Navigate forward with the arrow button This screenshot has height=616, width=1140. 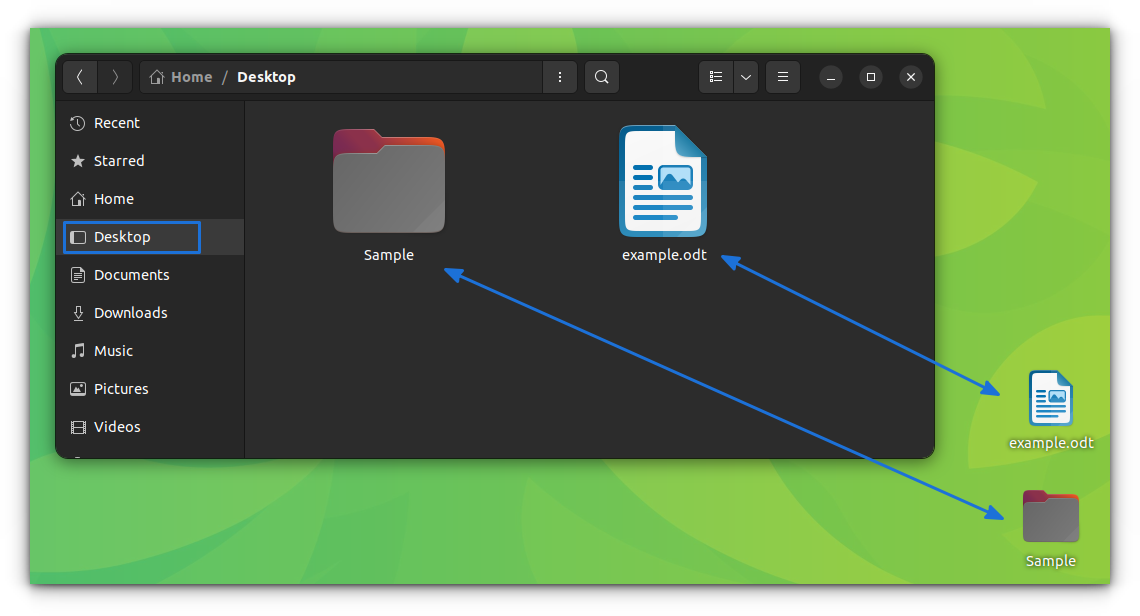[114, 76]
